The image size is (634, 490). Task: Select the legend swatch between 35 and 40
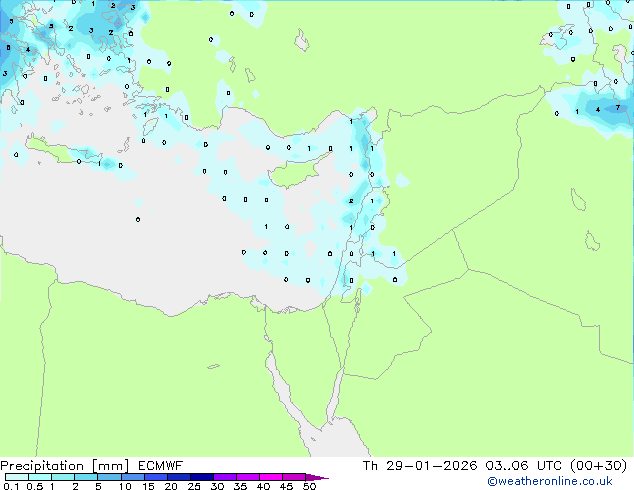click(x=248, y=477)
